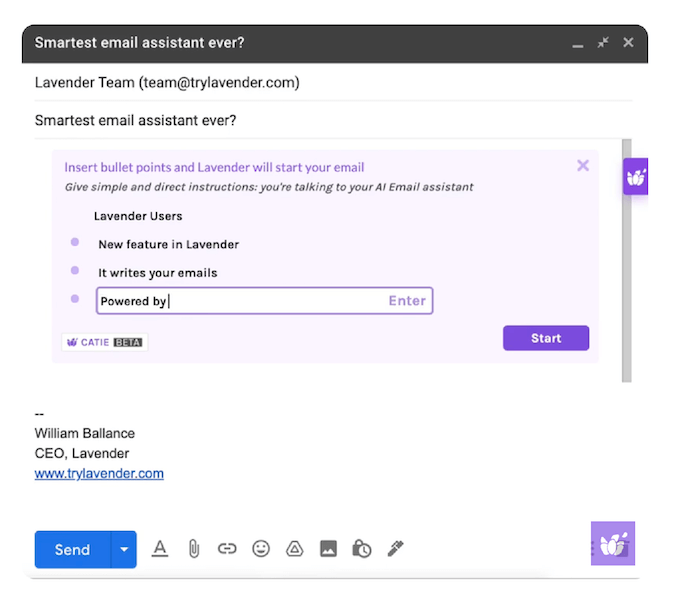
Task: Click the Lavender side tab icon
Action: pyautogui.click(x=635, y=177)
